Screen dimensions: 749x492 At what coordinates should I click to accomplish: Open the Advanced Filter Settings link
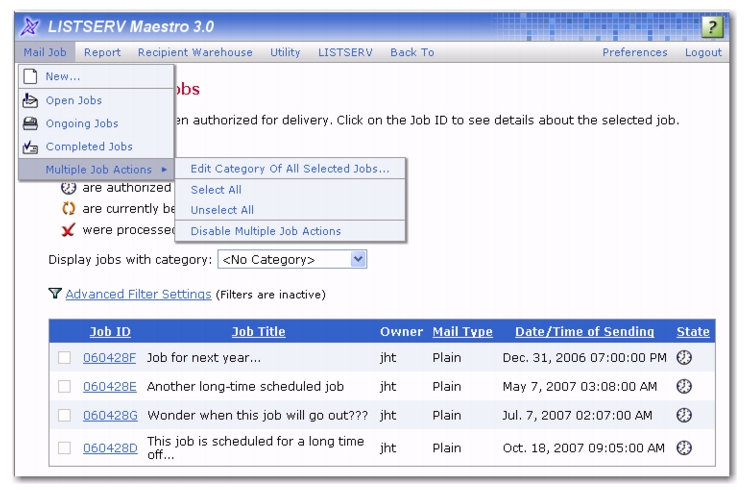point(139,294)
